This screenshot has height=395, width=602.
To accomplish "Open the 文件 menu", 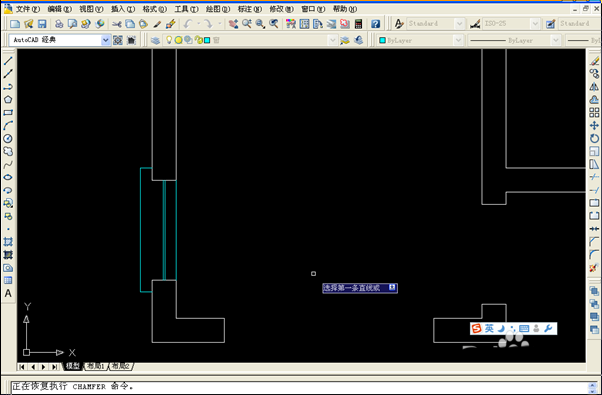I will pos(27,8).
